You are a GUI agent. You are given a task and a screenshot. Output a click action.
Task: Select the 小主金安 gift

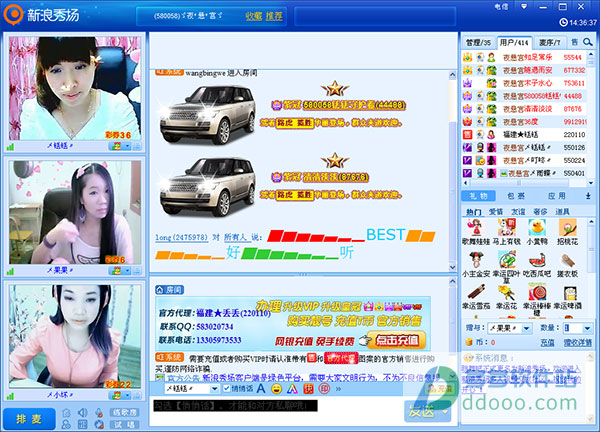click(476, 264)
